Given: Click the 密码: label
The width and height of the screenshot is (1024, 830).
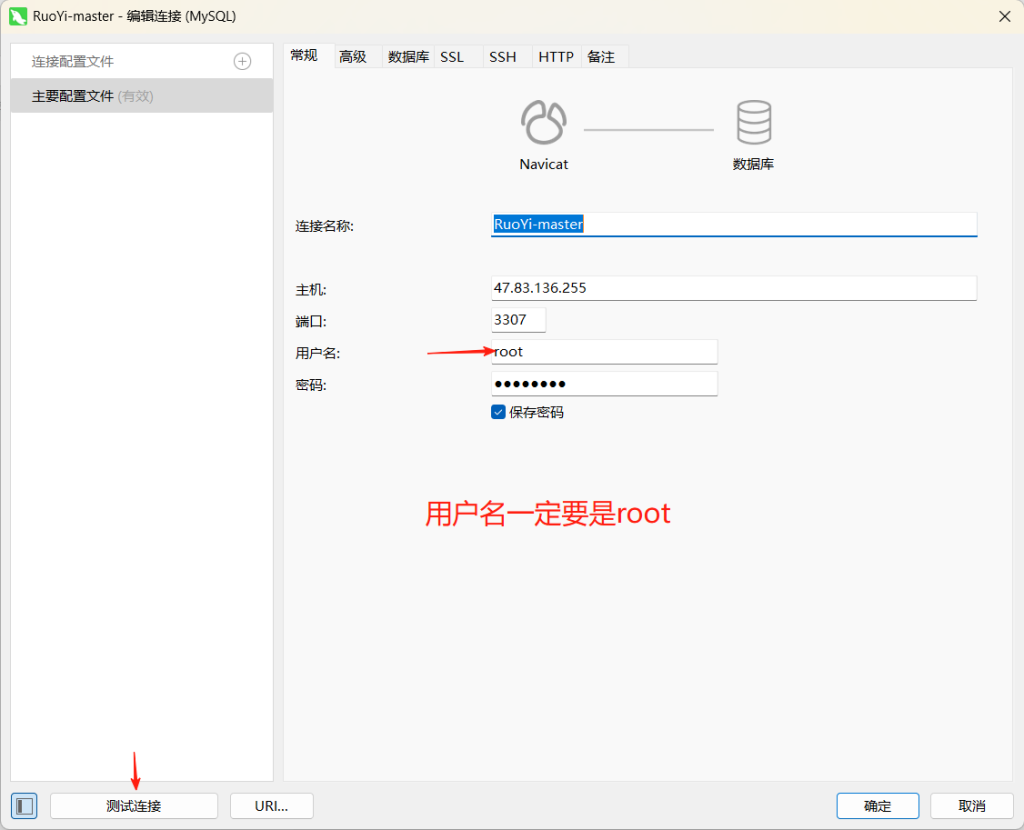Looking at the screenshot, I should (311, 385).
